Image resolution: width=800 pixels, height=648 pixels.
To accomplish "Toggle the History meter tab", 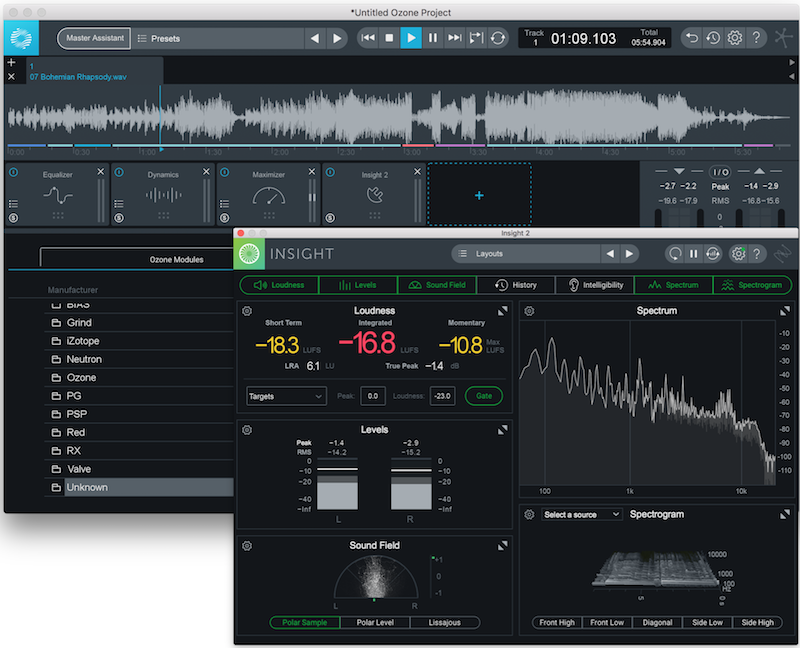I will point(516,285).
